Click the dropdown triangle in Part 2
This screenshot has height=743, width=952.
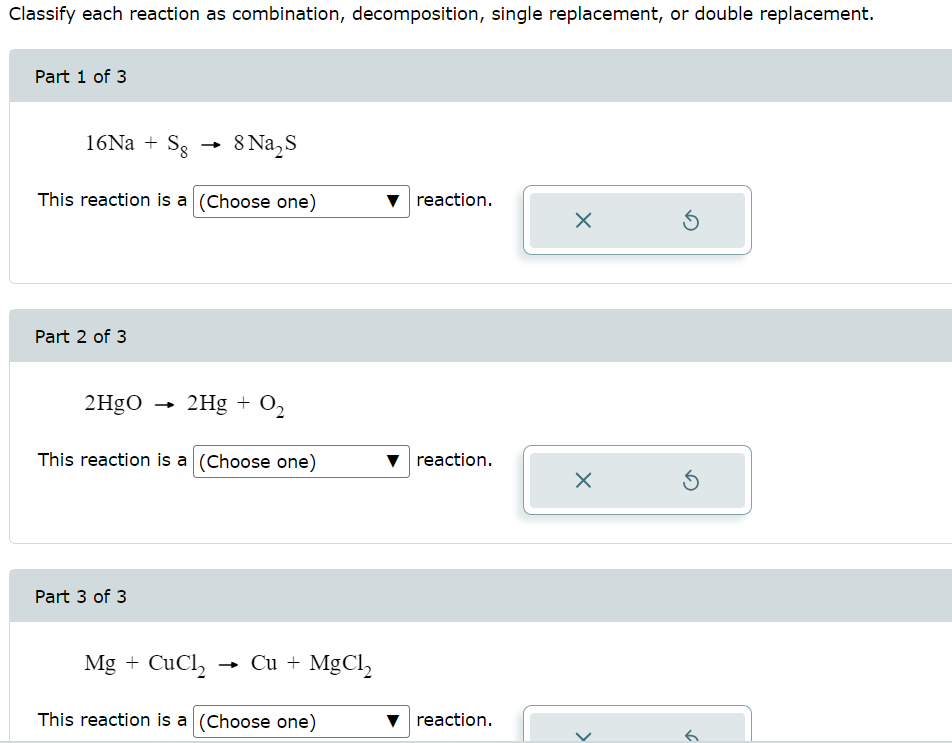click(x=393, y=461)
